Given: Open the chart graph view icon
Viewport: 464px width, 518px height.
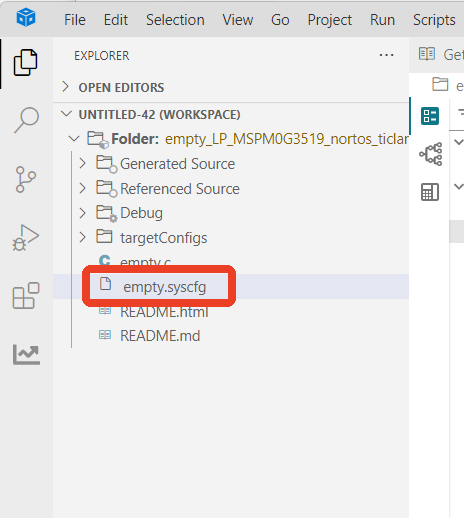Looking at the screenshot, I should [x=26, y=354].
